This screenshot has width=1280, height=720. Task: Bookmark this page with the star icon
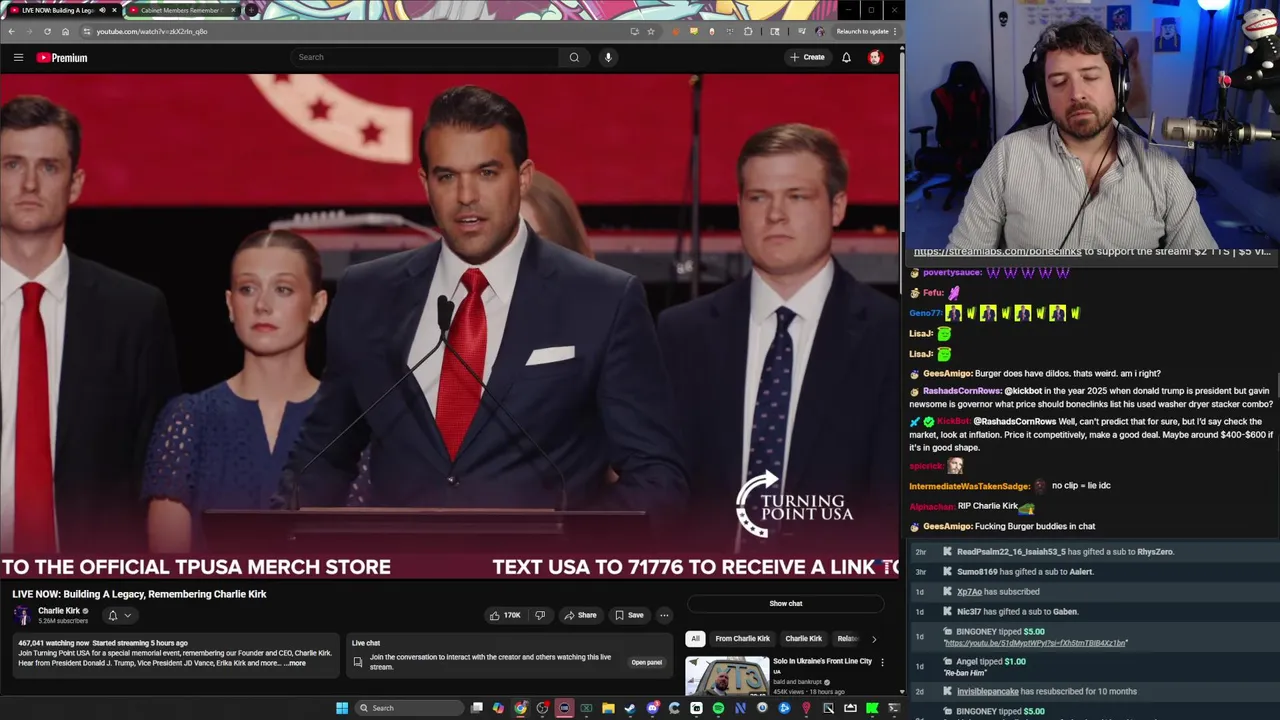pyautogui.click(x=651, y=31)
